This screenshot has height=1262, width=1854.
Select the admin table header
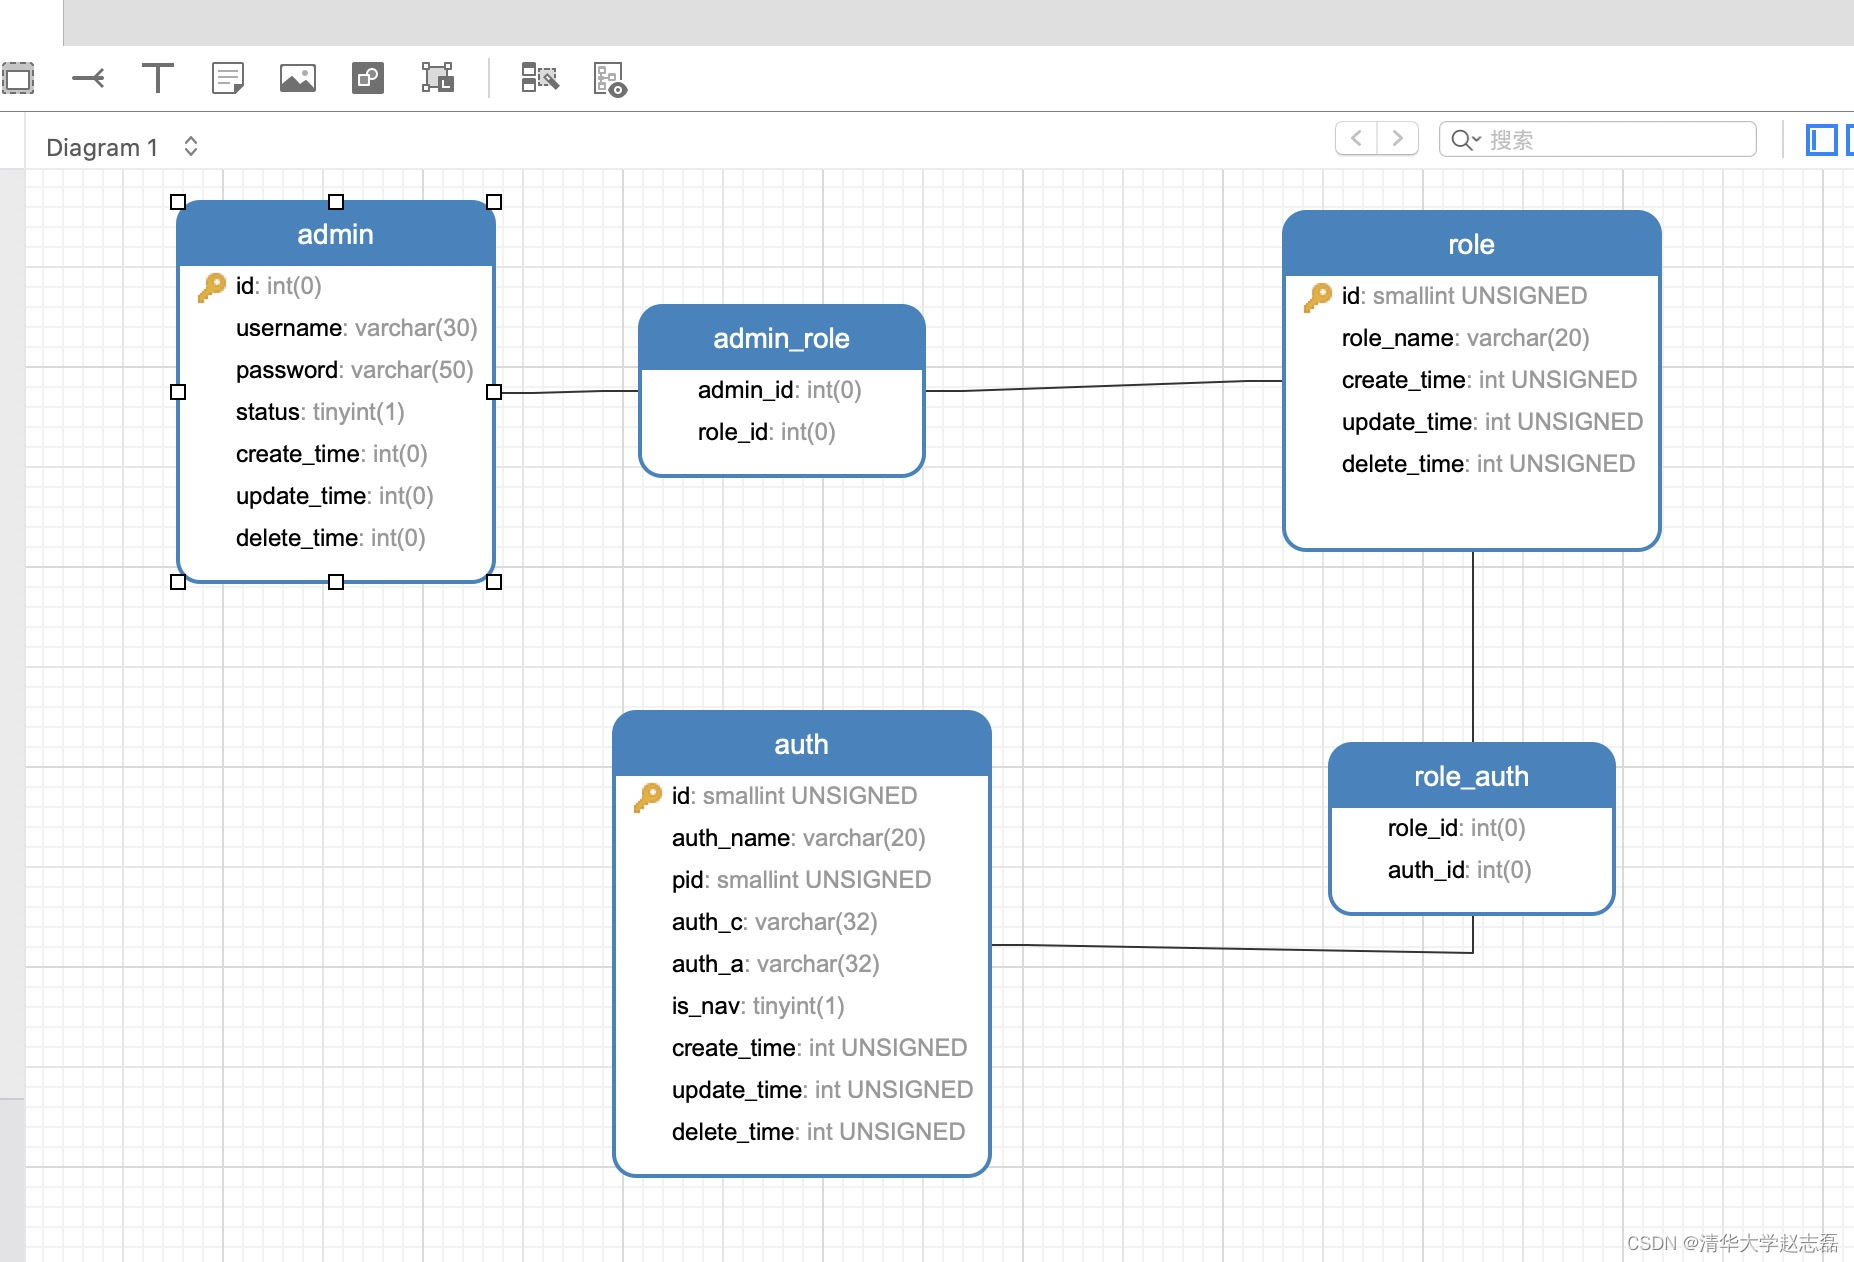[x=336, y=235]
